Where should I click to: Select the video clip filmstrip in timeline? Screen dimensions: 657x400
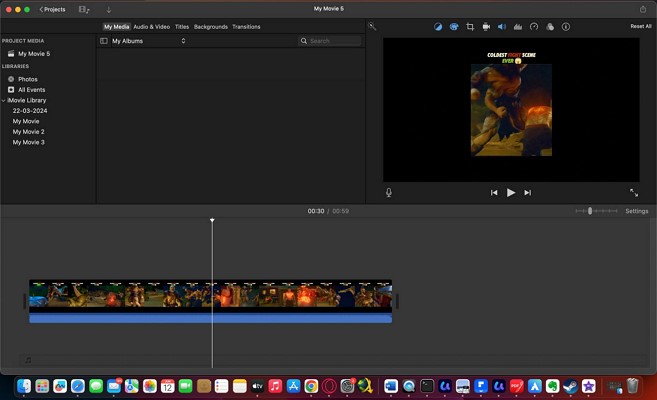click(x=210, y=294)
